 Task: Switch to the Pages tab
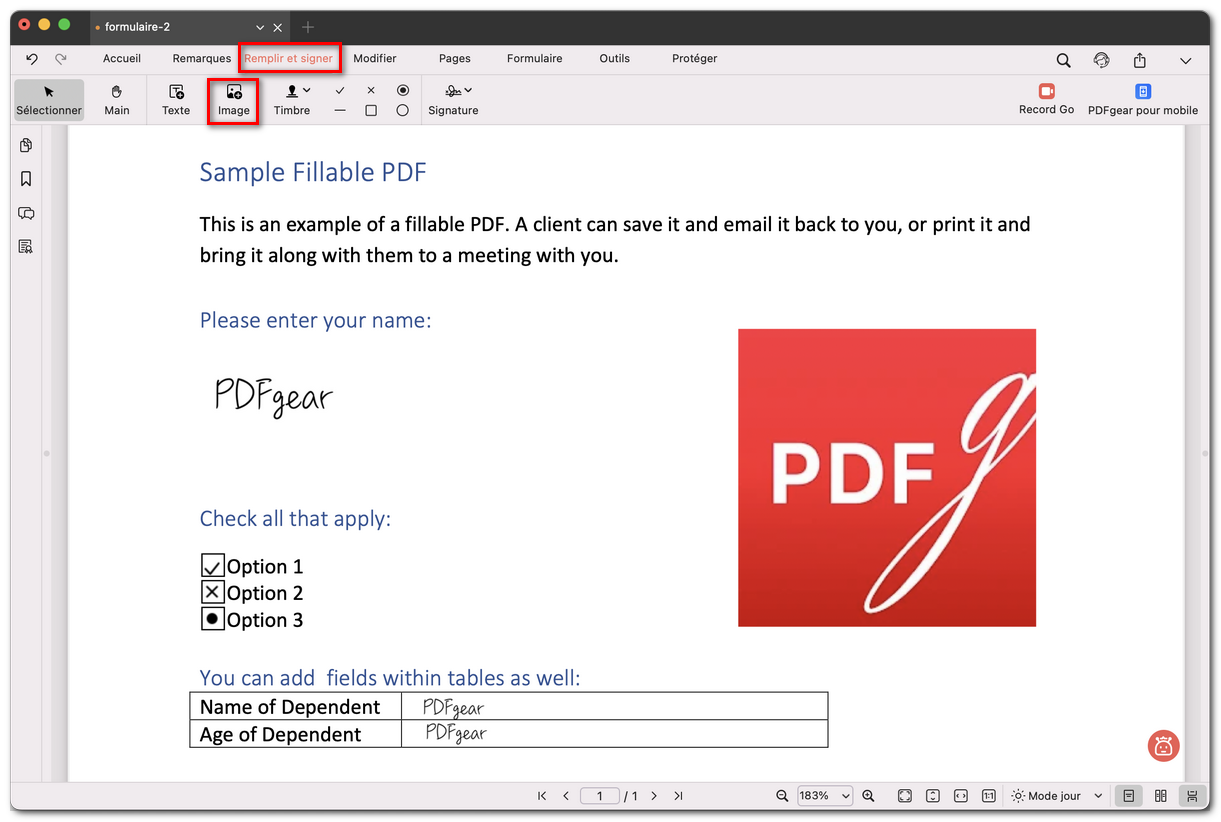click(x=455, y=59)
